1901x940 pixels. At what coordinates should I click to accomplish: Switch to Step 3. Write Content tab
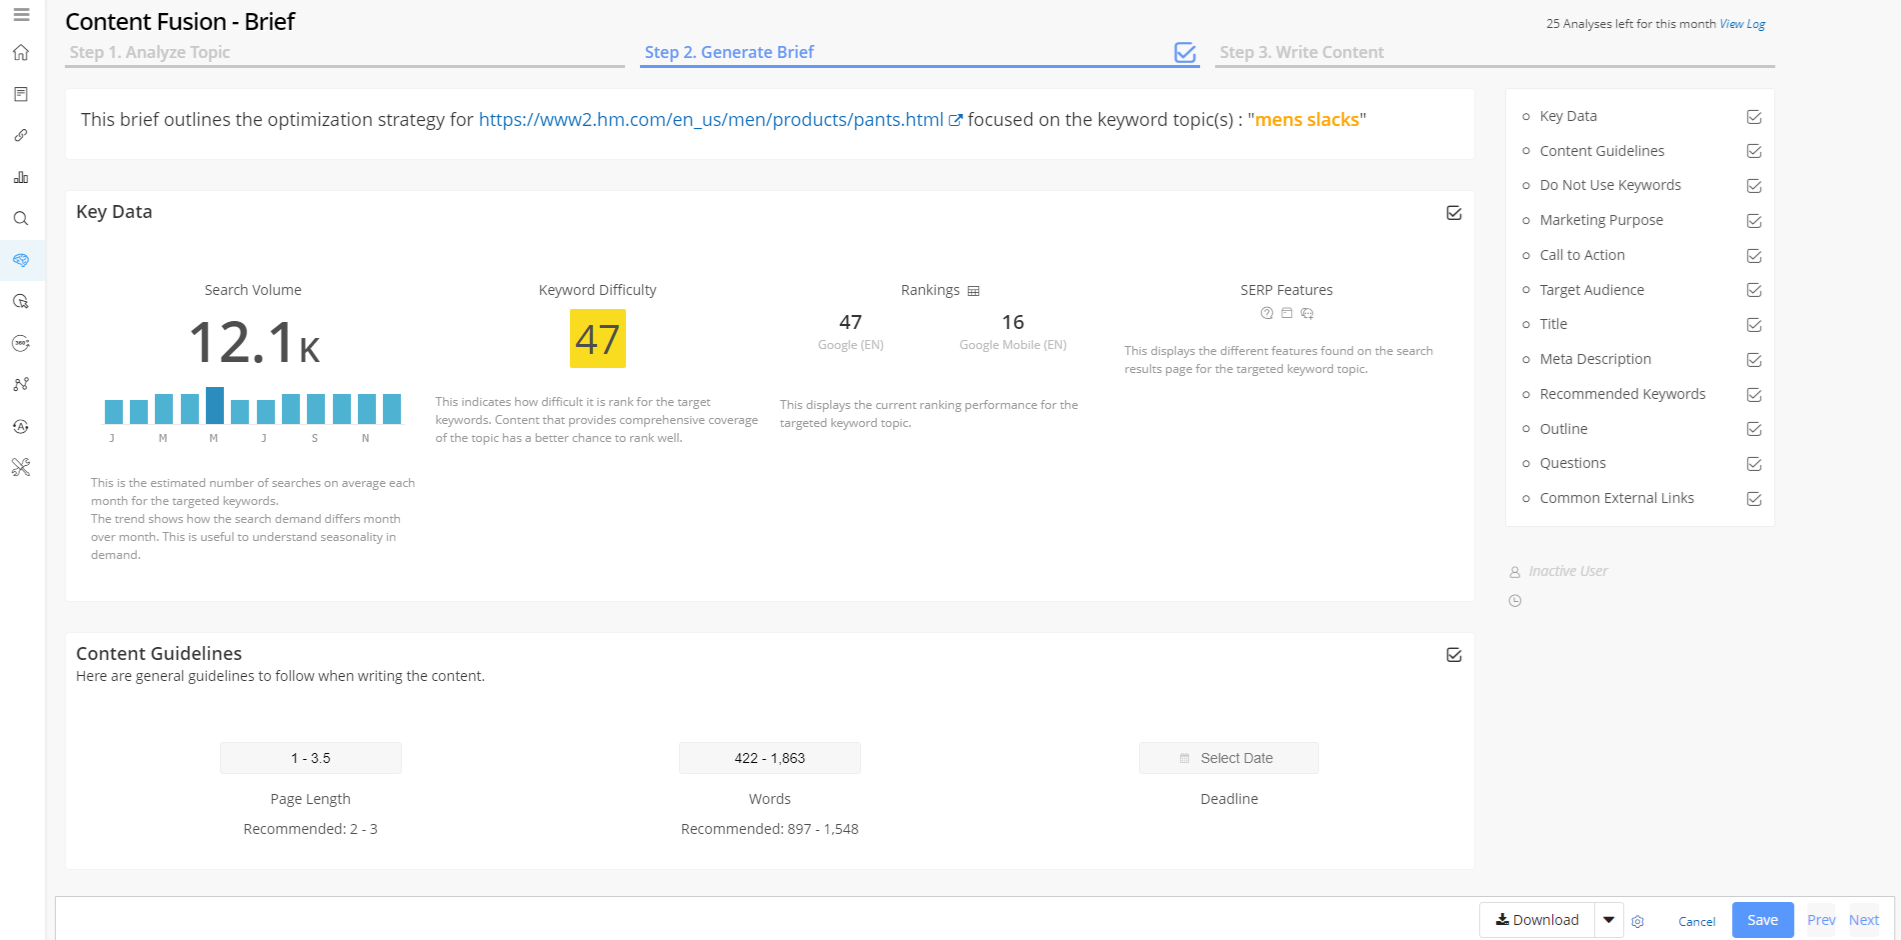1301,52
